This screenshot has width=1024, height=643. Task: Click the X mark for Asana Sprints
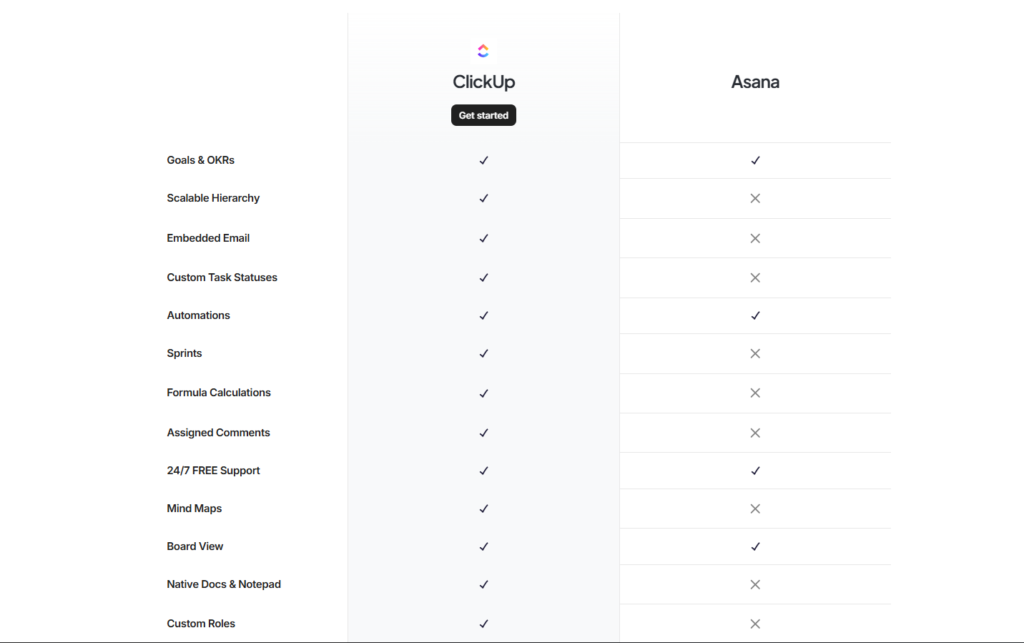pos(755,353)
